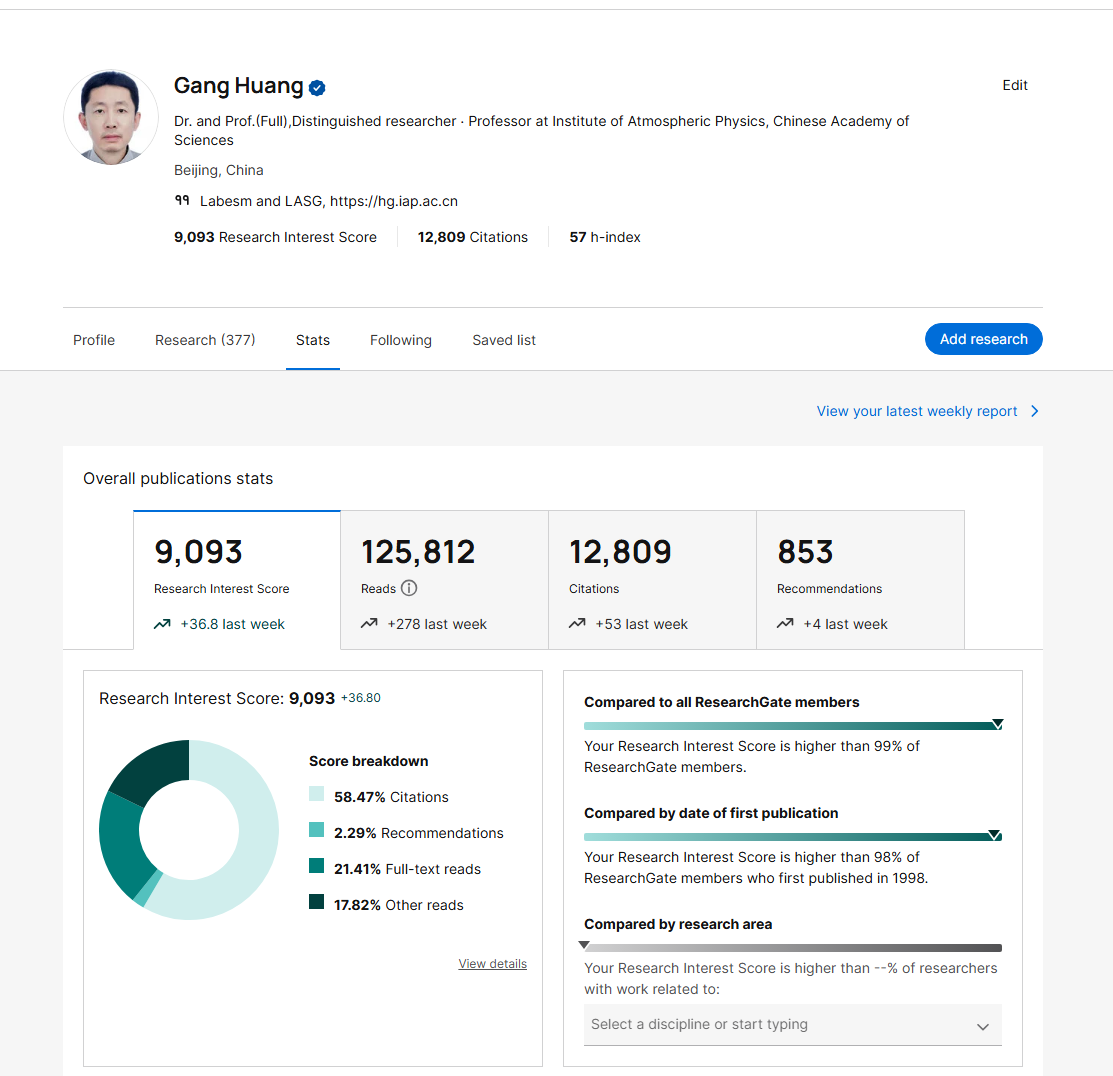Viewport: 1113px width, 1076px height.
Task: Switch to the Following tab
Action: [401, 340]
